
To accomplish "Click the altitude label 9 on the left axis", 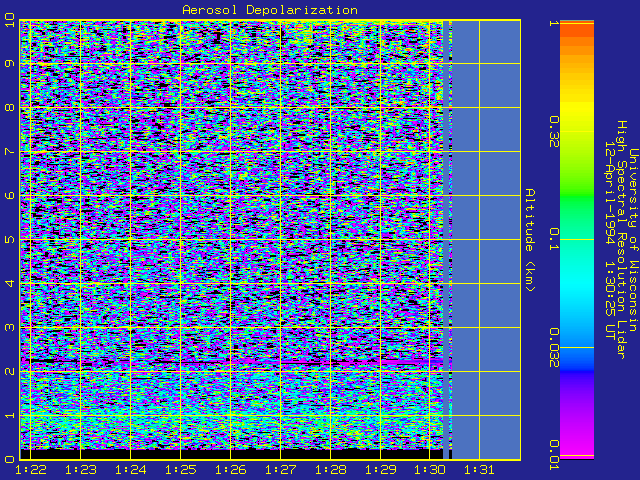I will pyautogui.click(x=10, y=64).
